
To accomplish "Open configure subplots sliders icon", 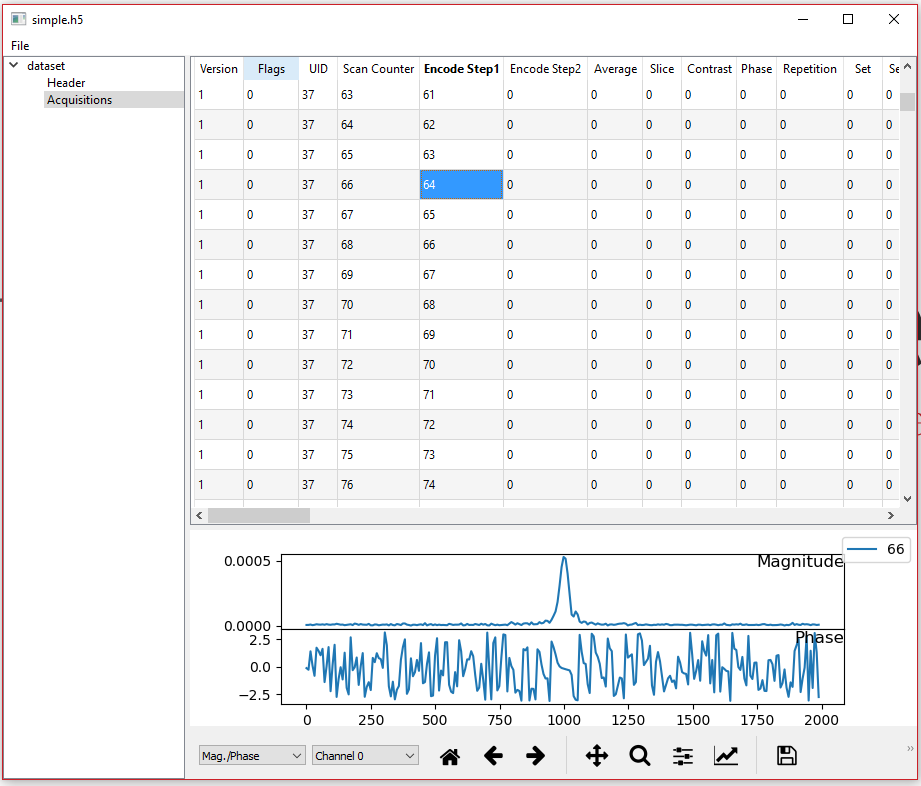I will (x=683, y=756).
